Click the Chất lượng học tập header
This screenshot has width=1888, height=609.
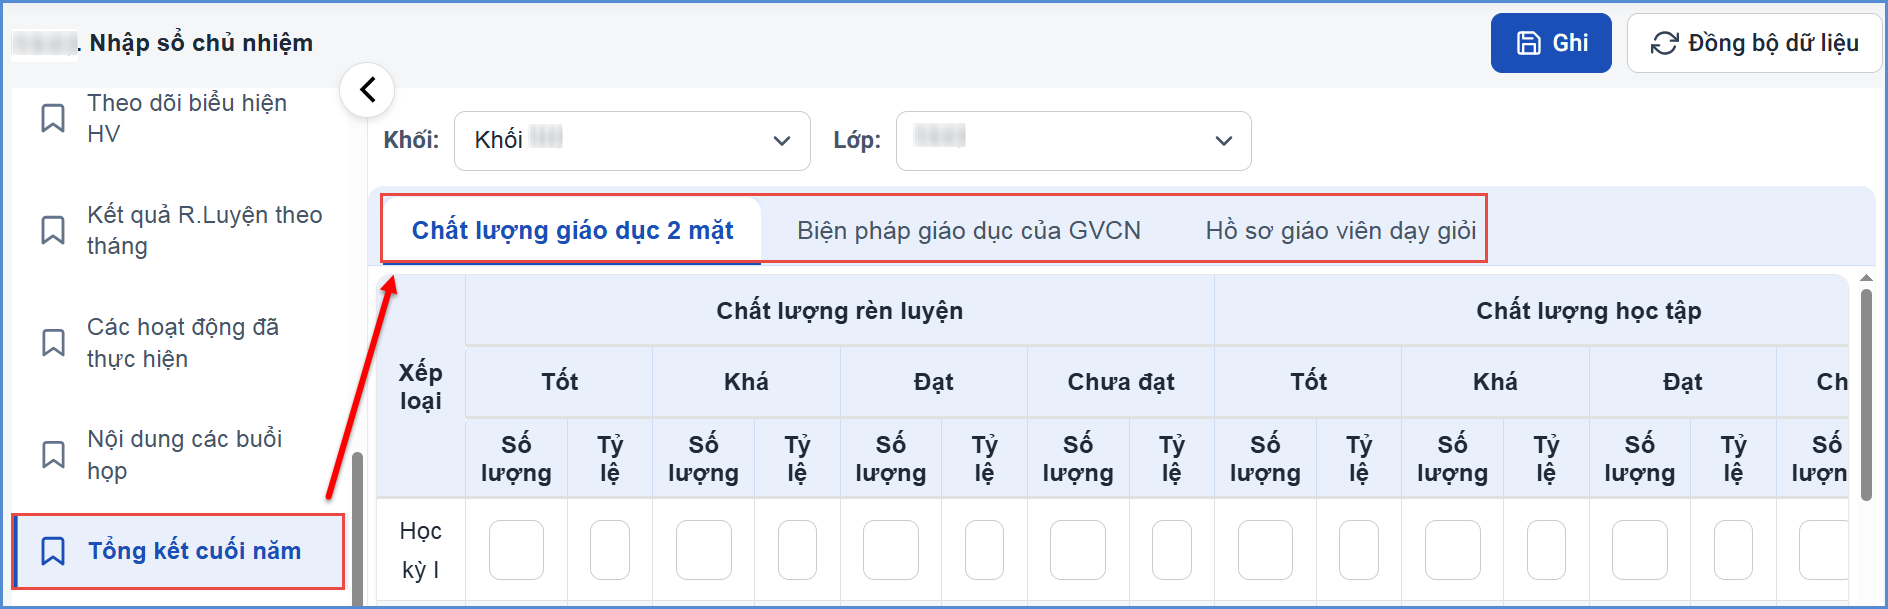pyautogui.click(x=1588, y=311)
